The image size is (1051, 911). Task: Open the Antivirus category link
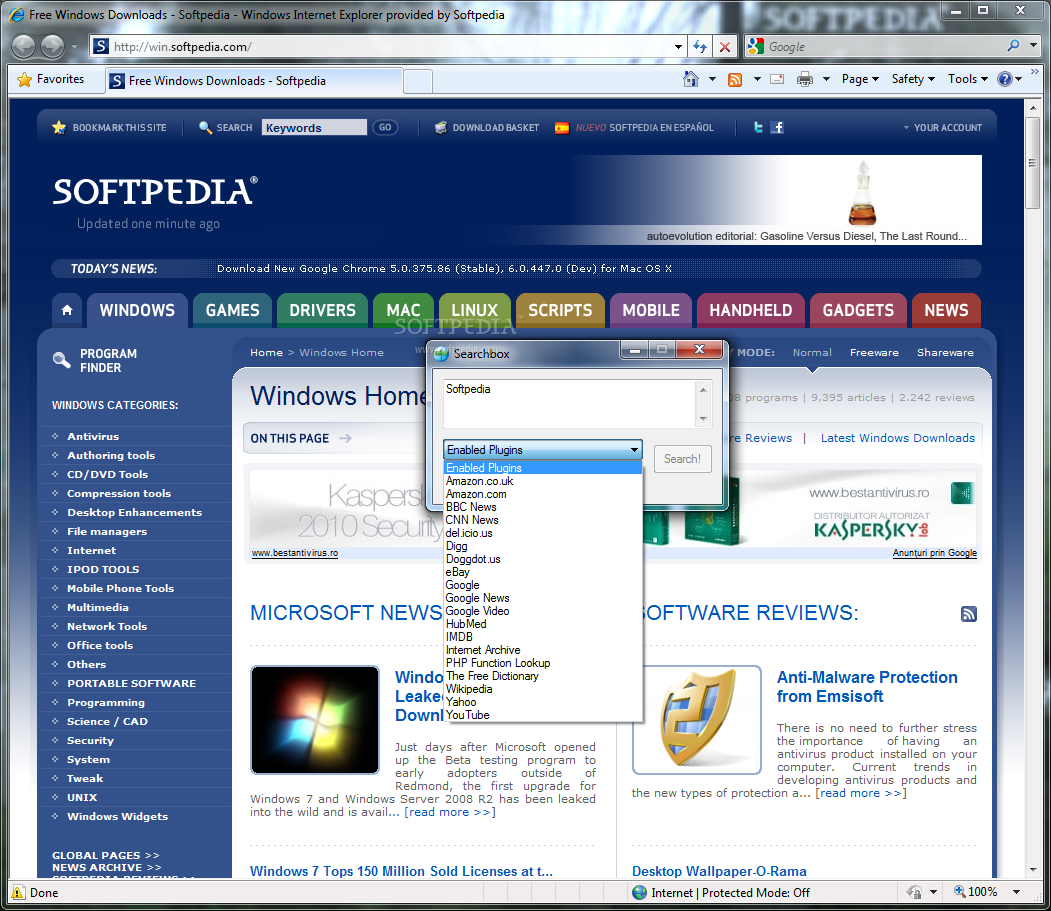[93, 436]
